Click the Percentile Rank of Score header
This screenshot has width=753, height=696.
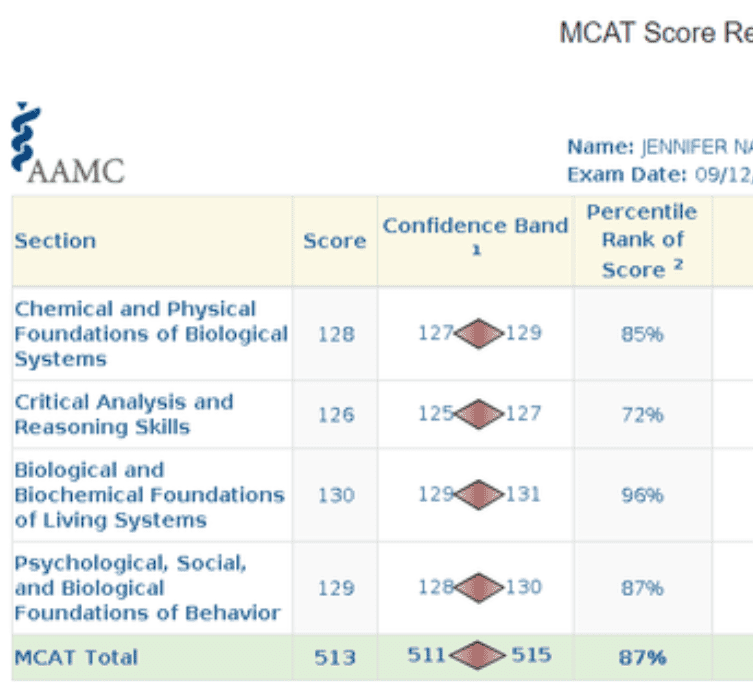[x=641, y=241]
